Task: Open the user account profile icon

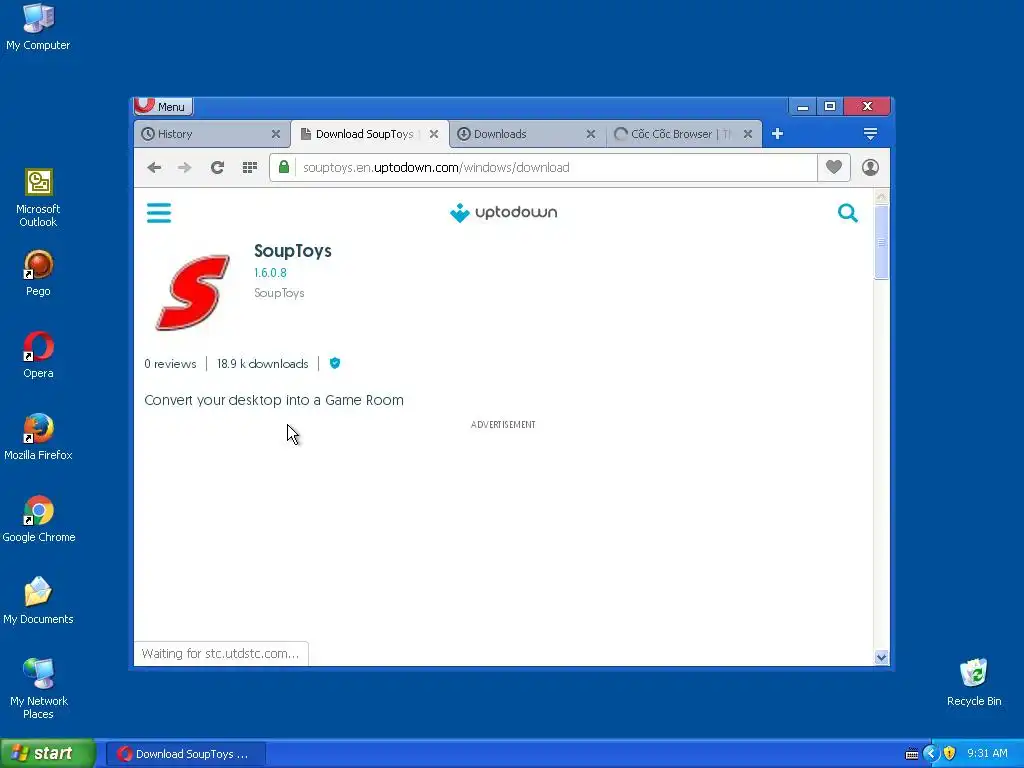Action: coord(871,168)
